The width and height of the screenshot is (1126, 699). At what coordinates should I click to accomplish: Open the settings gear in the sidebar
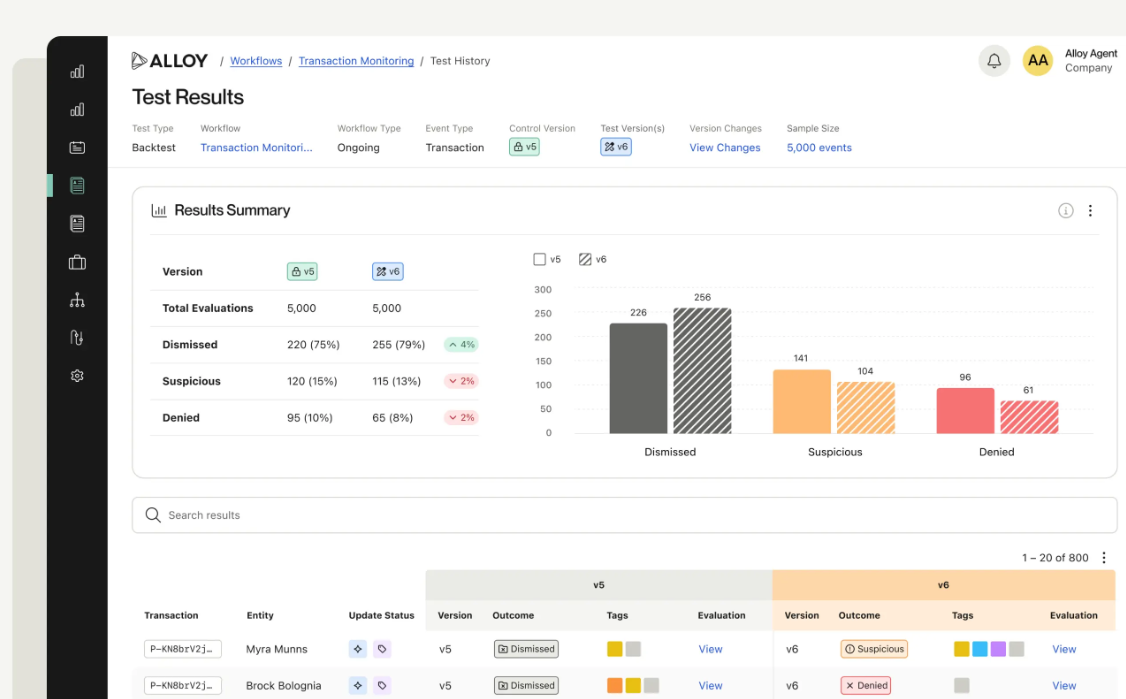77,376
